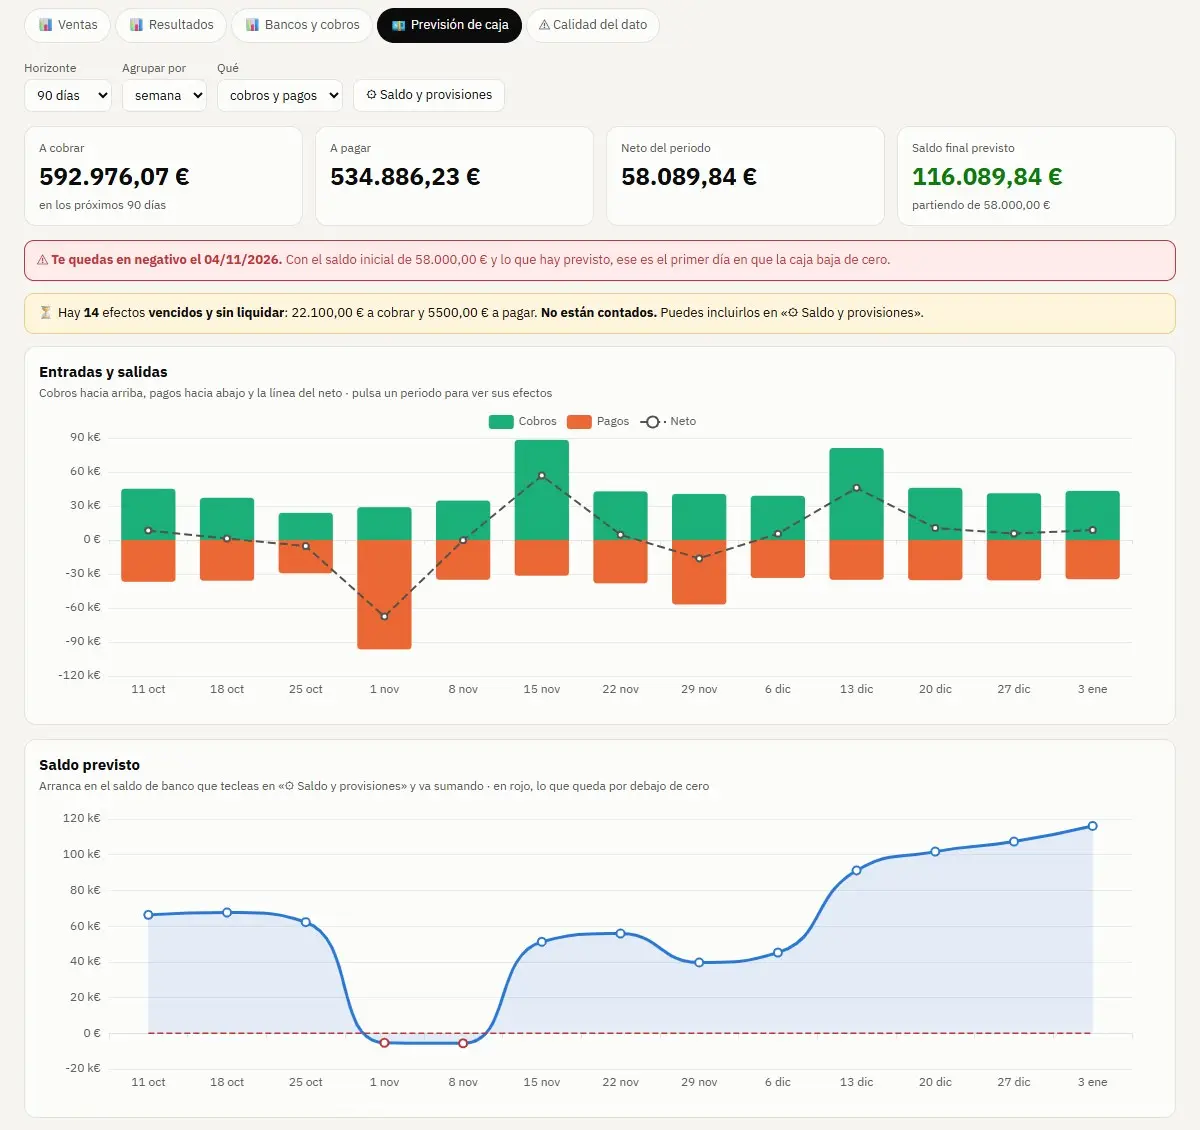
Task: Click the Saldo previsto point at 11 oct
Action: 148,915
